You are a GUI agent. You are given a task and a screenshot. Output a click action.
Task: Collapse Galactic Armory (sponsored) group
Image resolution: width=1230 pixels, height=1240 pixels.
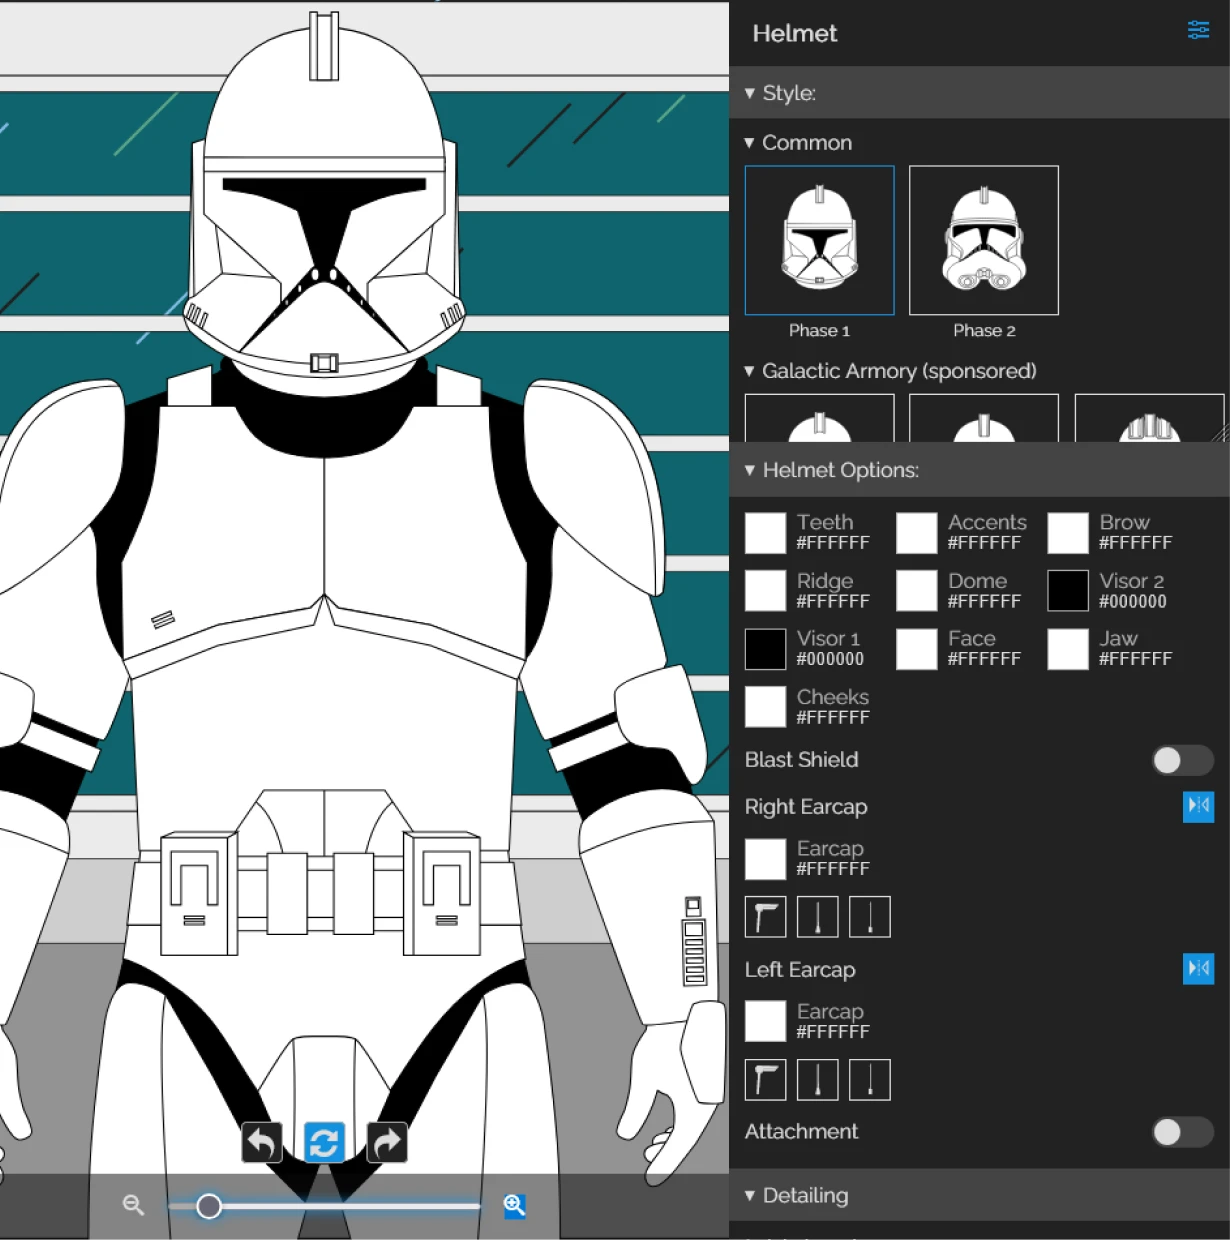point(890,371)
